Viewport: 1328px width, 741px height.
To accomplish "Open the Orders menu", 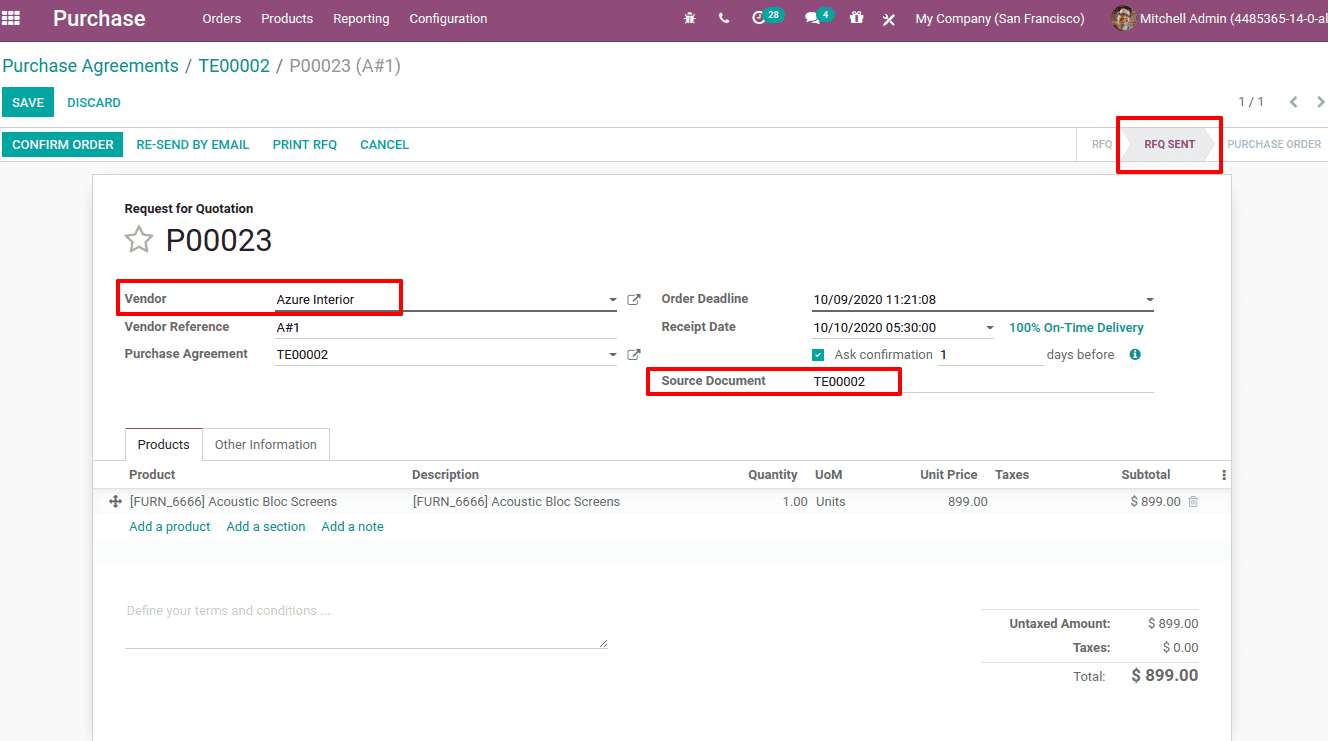I will [x=221, y=18].
